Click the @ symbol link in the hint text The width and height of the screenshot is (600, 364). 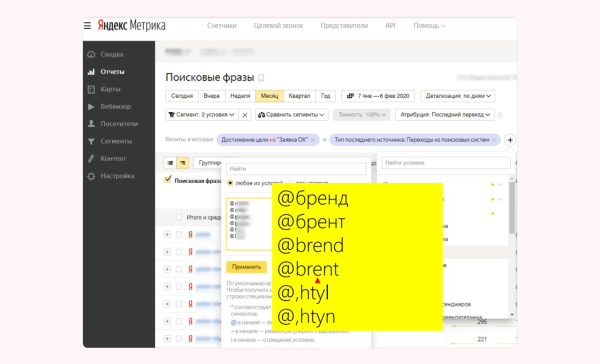click(x=233, y=323)
